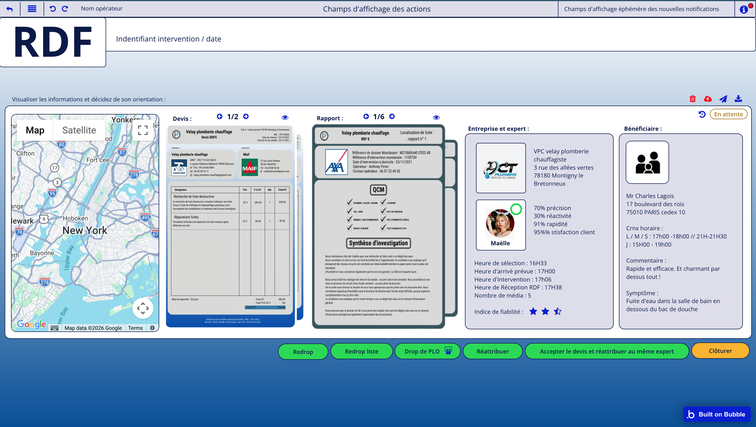Click the Maëlle expert photo
Image resolution: width=756 pixels, height=427 pixels.
(500, 224)
